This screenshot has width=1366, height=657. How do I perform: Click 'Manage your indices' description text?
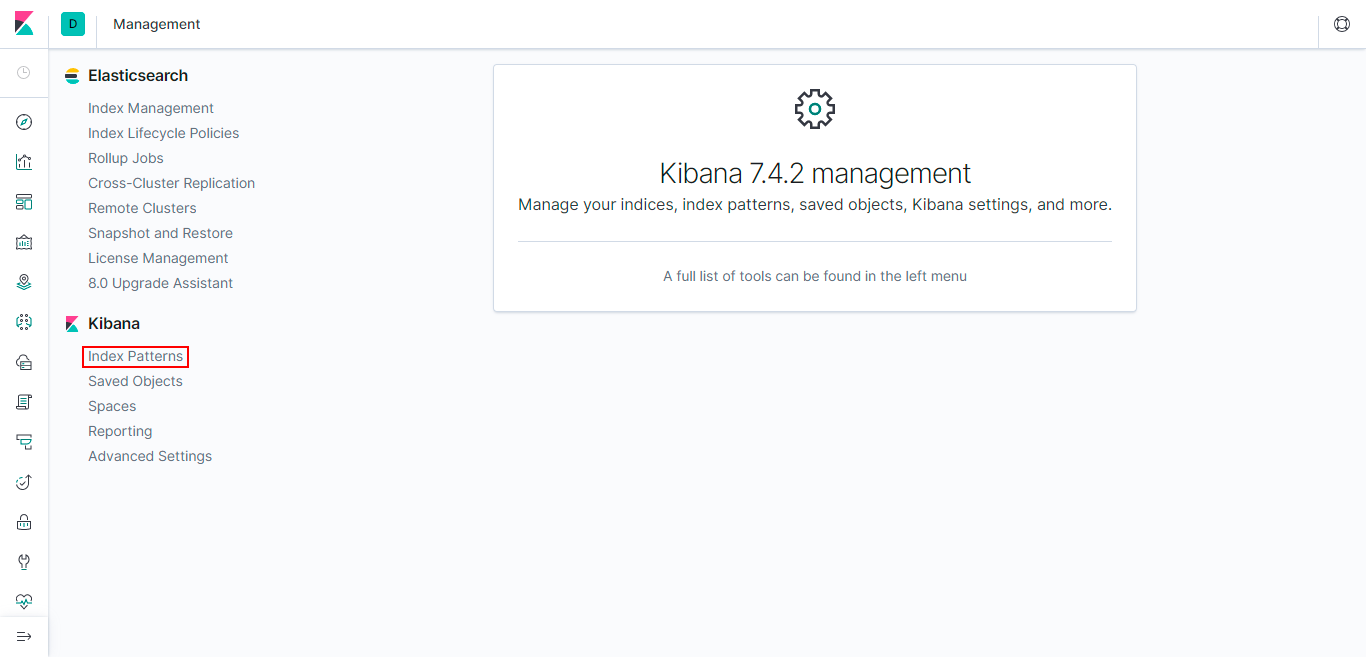(x=815, y=204)
